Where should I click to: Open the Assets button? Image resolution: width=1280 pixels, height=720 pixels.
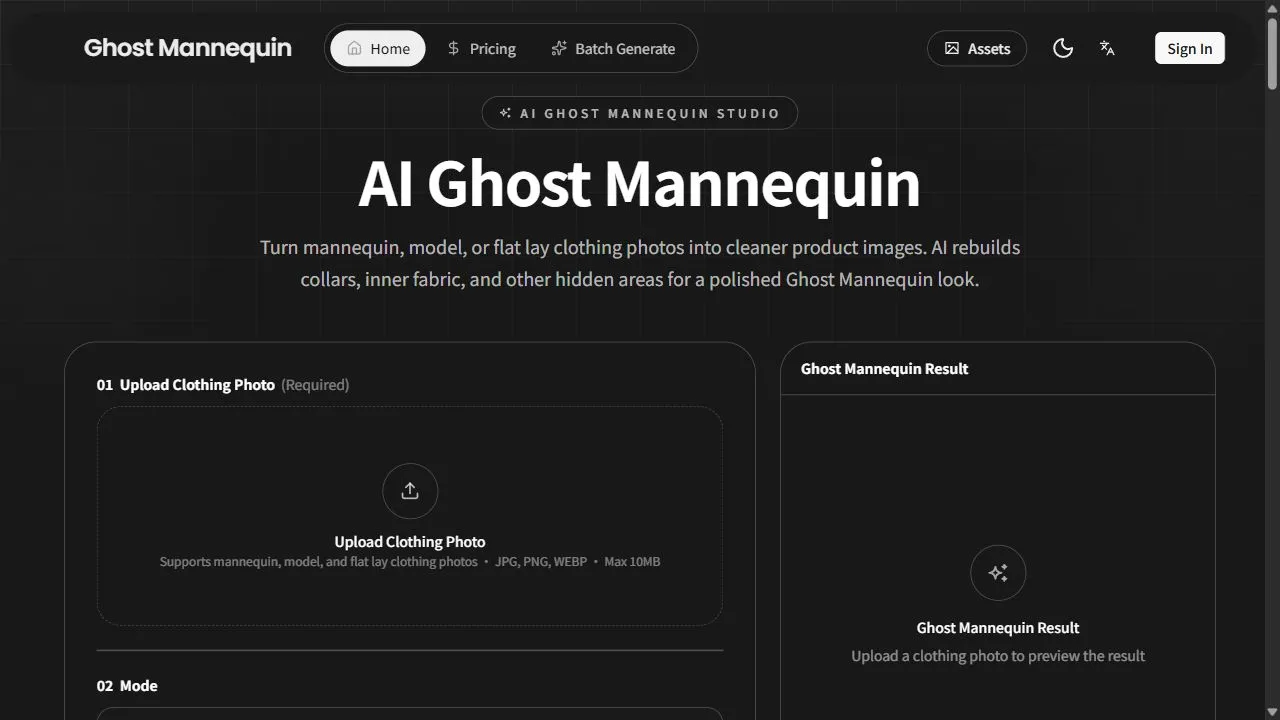(x=977, y=48)
